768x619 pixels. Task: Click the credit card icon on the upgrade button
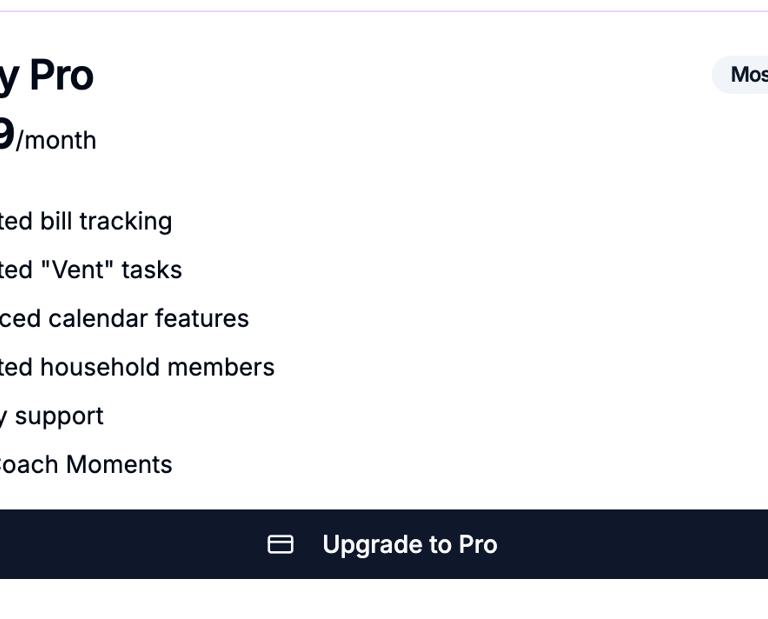(x=280, y=544)
